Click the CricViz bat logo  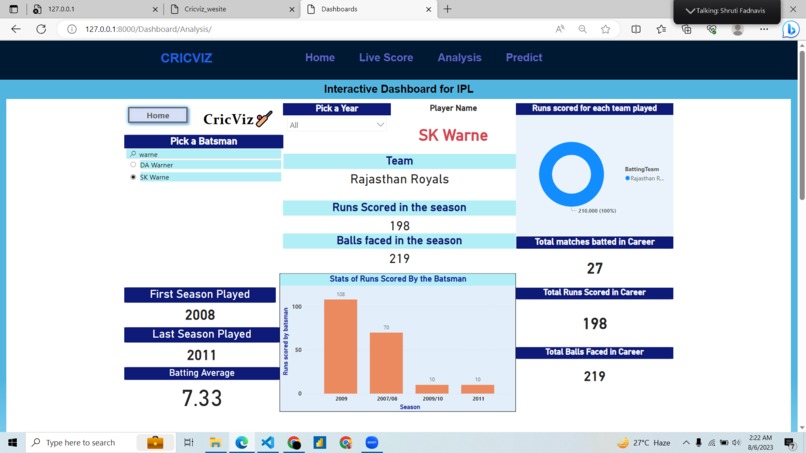(237, 119)
